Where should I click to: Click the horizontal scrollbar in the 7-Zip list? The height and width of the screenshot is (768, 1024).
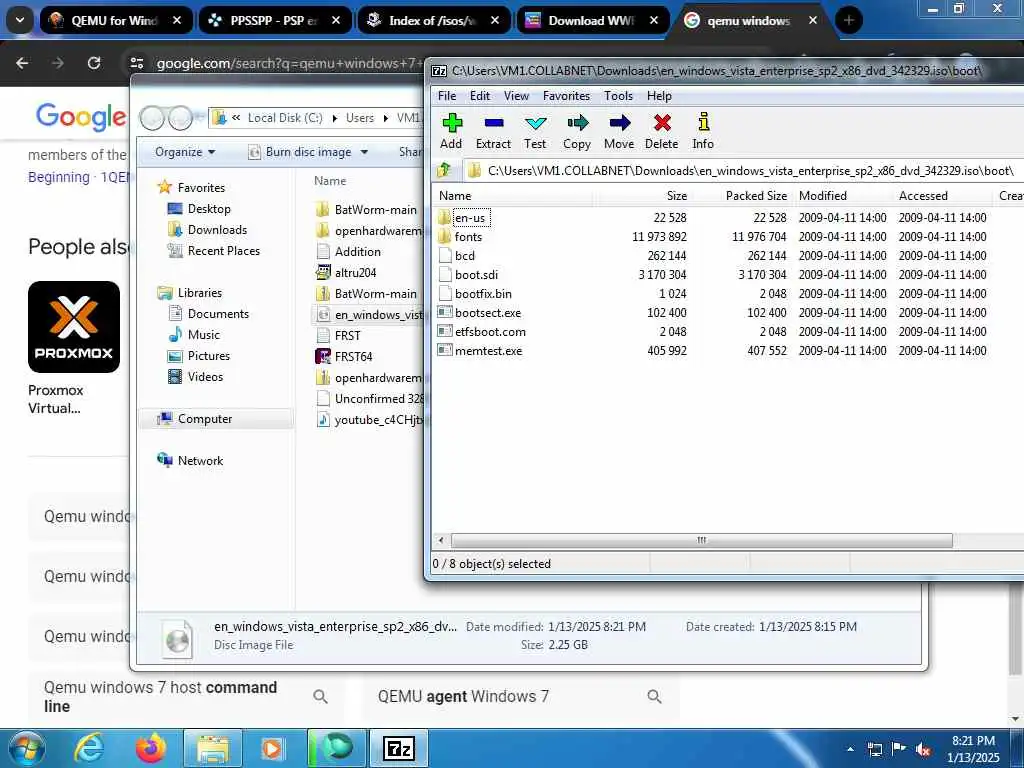point(701,540)
